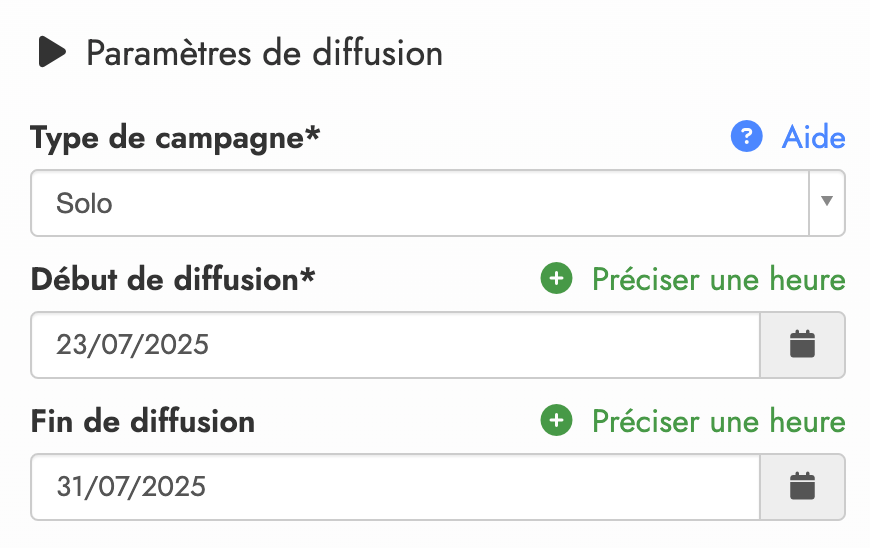Focus the end date field showing 31/07/2025
The width and height of the screenshot is (870, 548).
click(395, 487)
